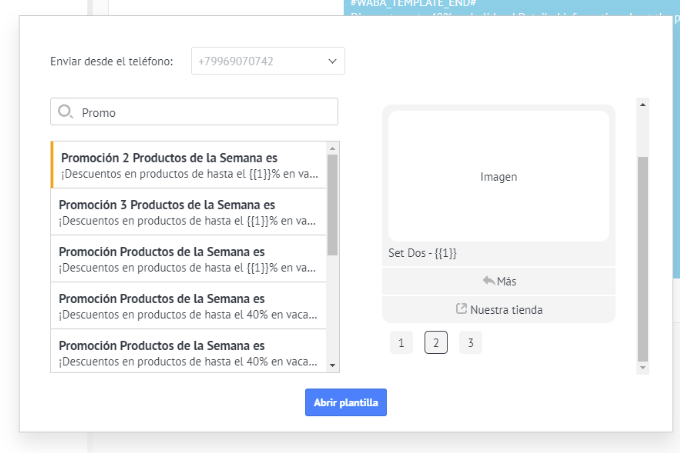Open the phone number dropdown chevron
Screen dimensions: 680x453
332,61
